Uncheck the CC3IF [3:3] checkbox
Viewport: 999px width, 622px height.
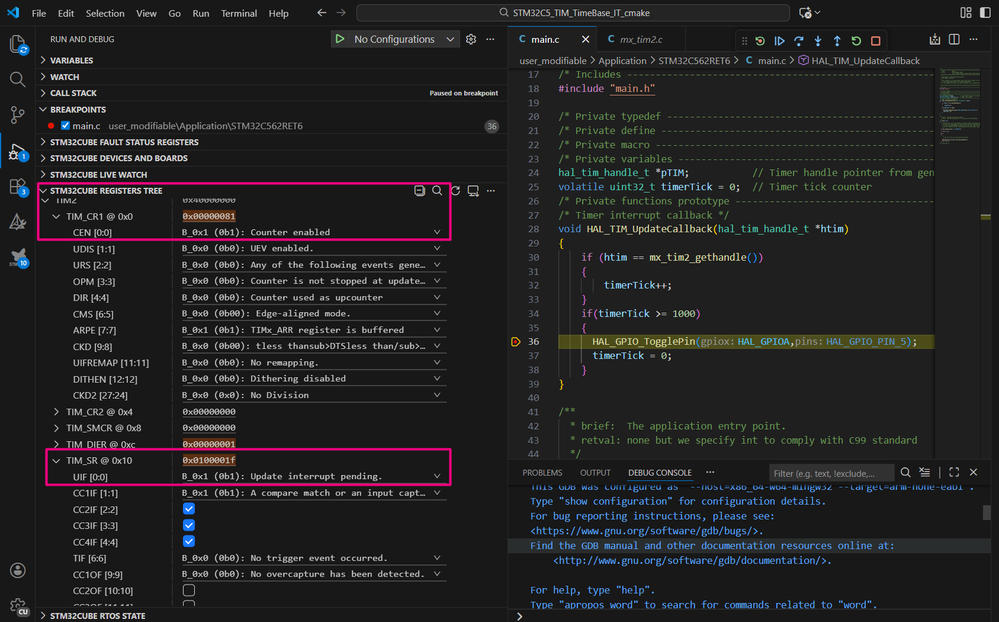189,525
